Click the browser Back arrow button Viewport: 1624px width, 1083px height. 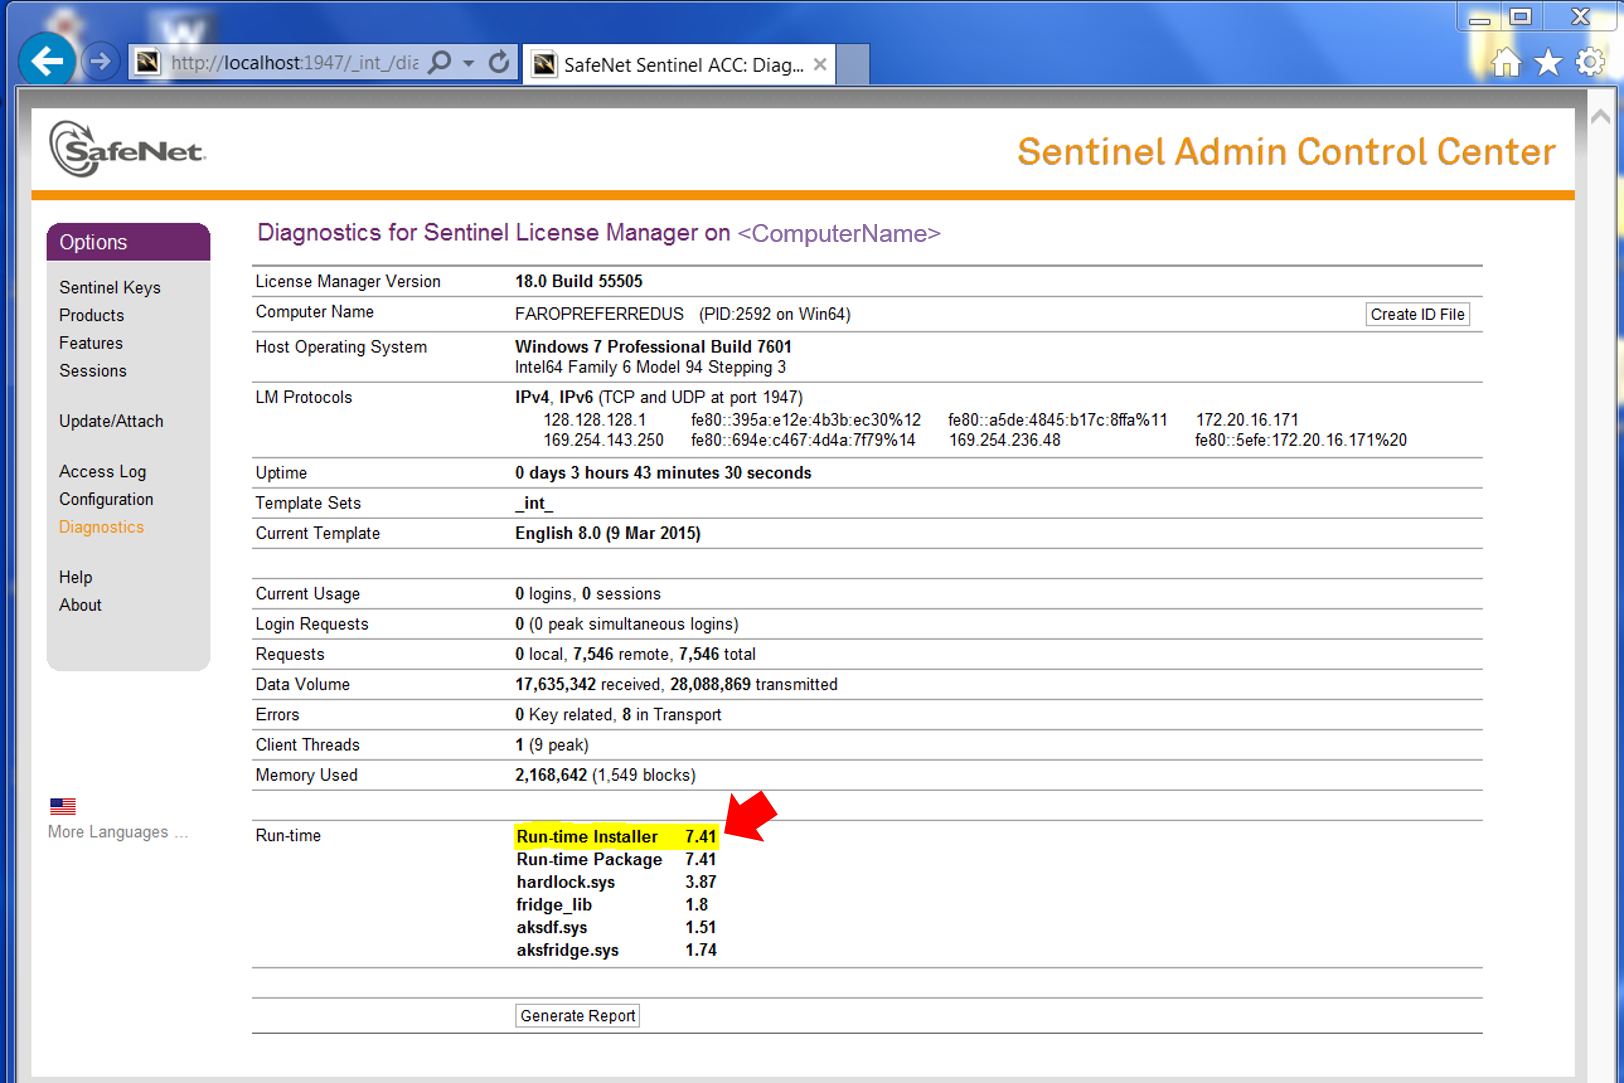[x=46, y=62]
